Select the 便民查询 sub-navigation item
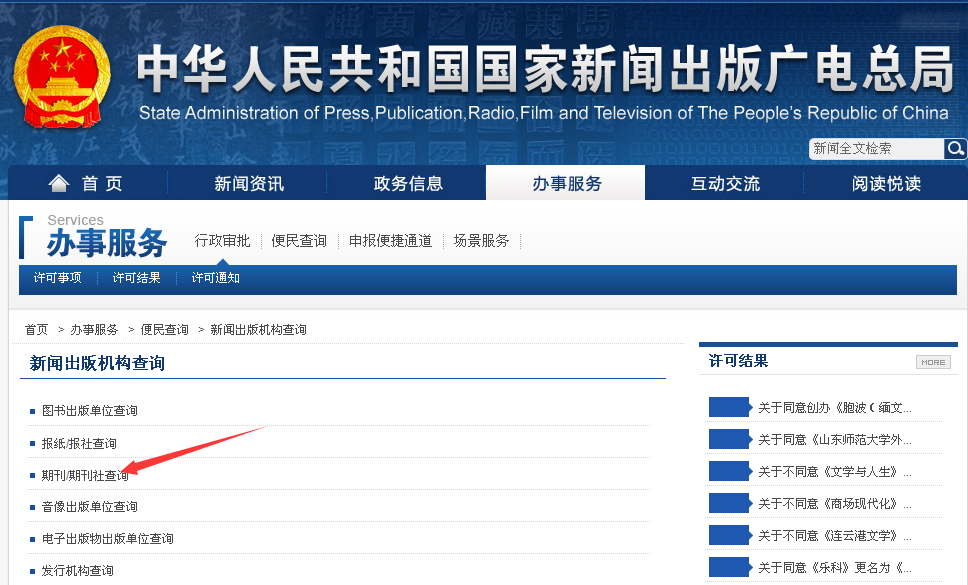Viewport: 968px width, 585px height. point(299,241)
